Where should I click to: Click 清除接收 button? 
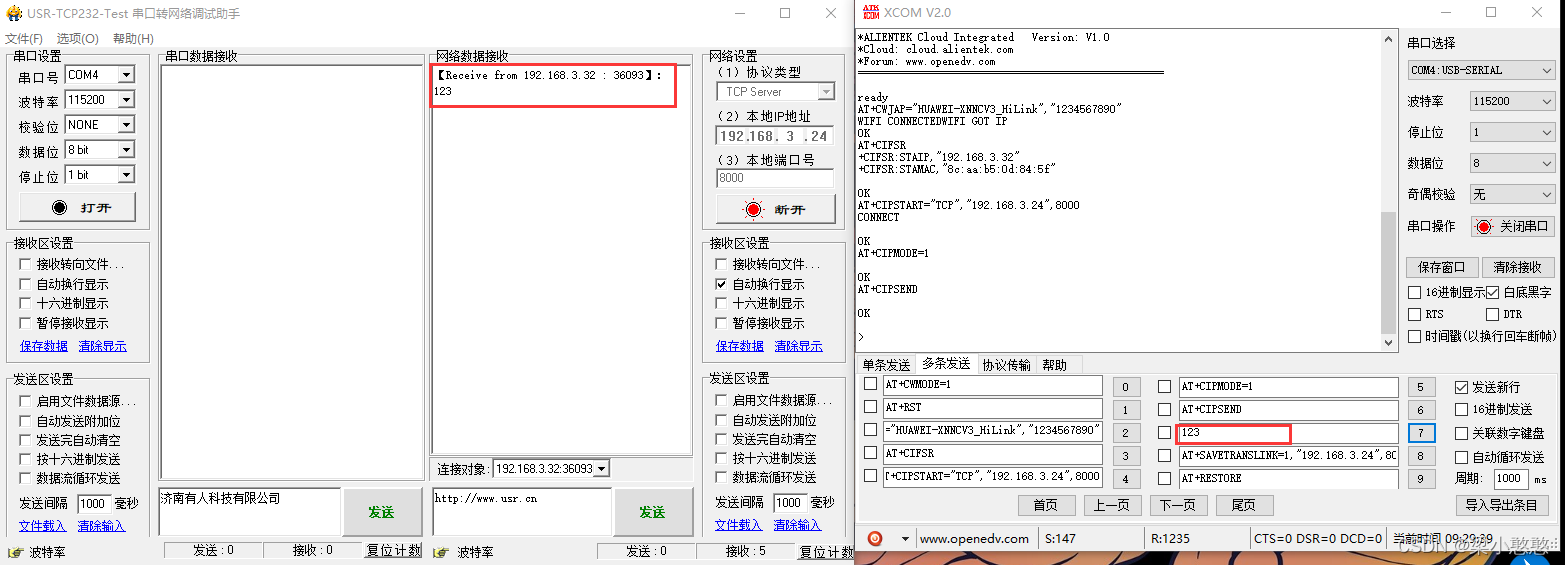point(1517,267)
